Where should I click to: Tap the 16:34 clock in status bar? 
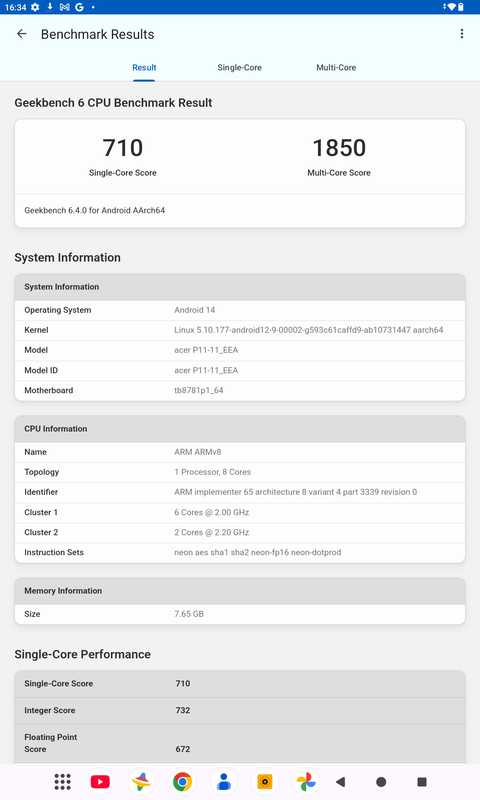pyautogui.click(x=15, y=7)
